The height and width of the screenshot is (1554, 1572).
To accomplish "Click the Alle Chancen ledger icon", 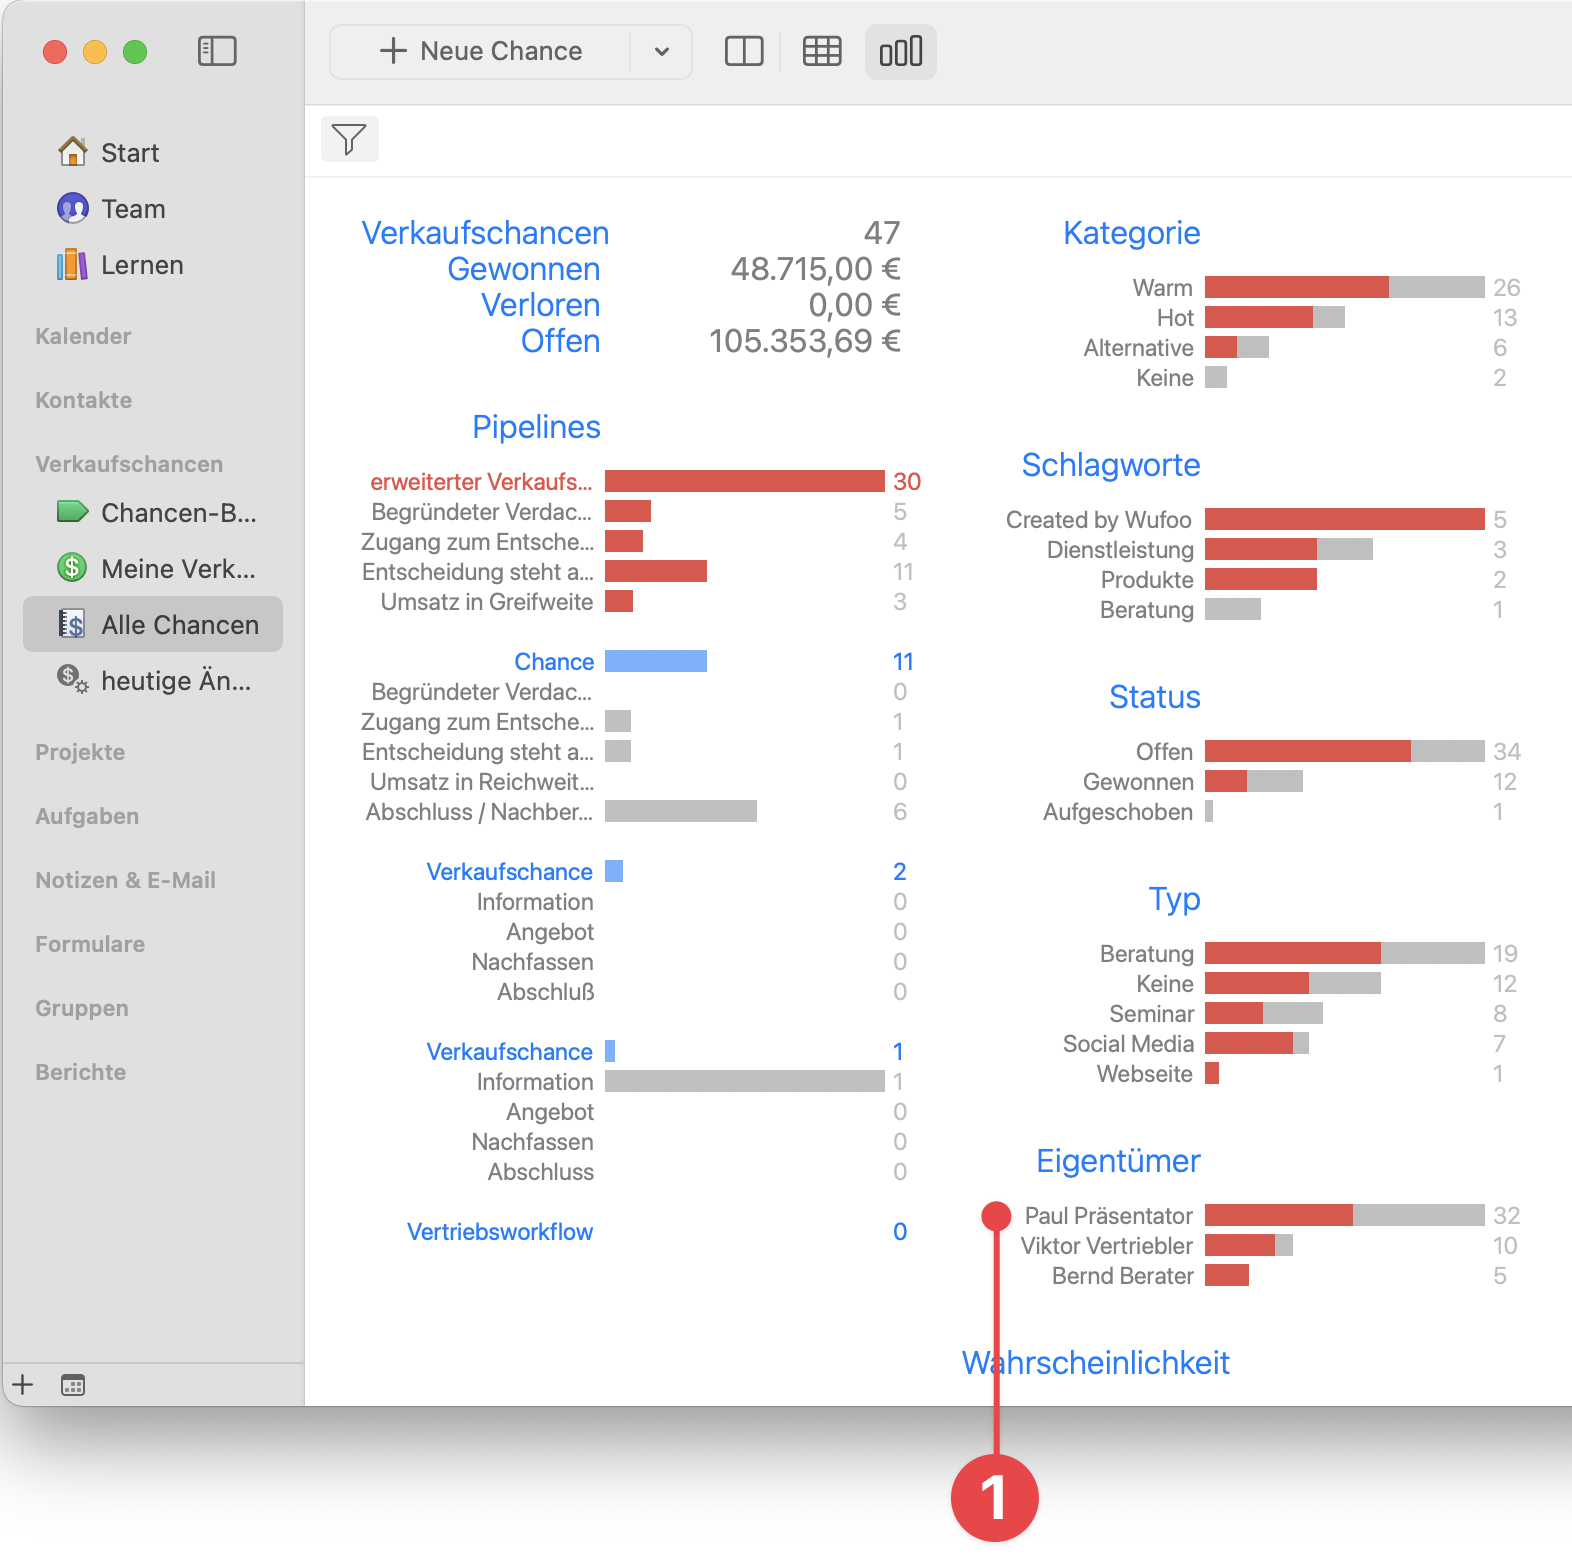I will point(72,624).
